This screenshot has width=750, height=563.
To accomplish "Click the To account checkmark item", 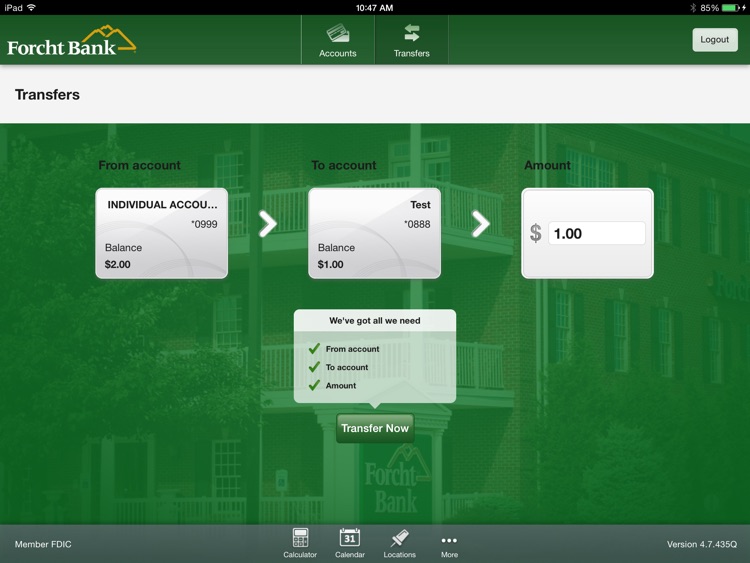I will point(338,367).
